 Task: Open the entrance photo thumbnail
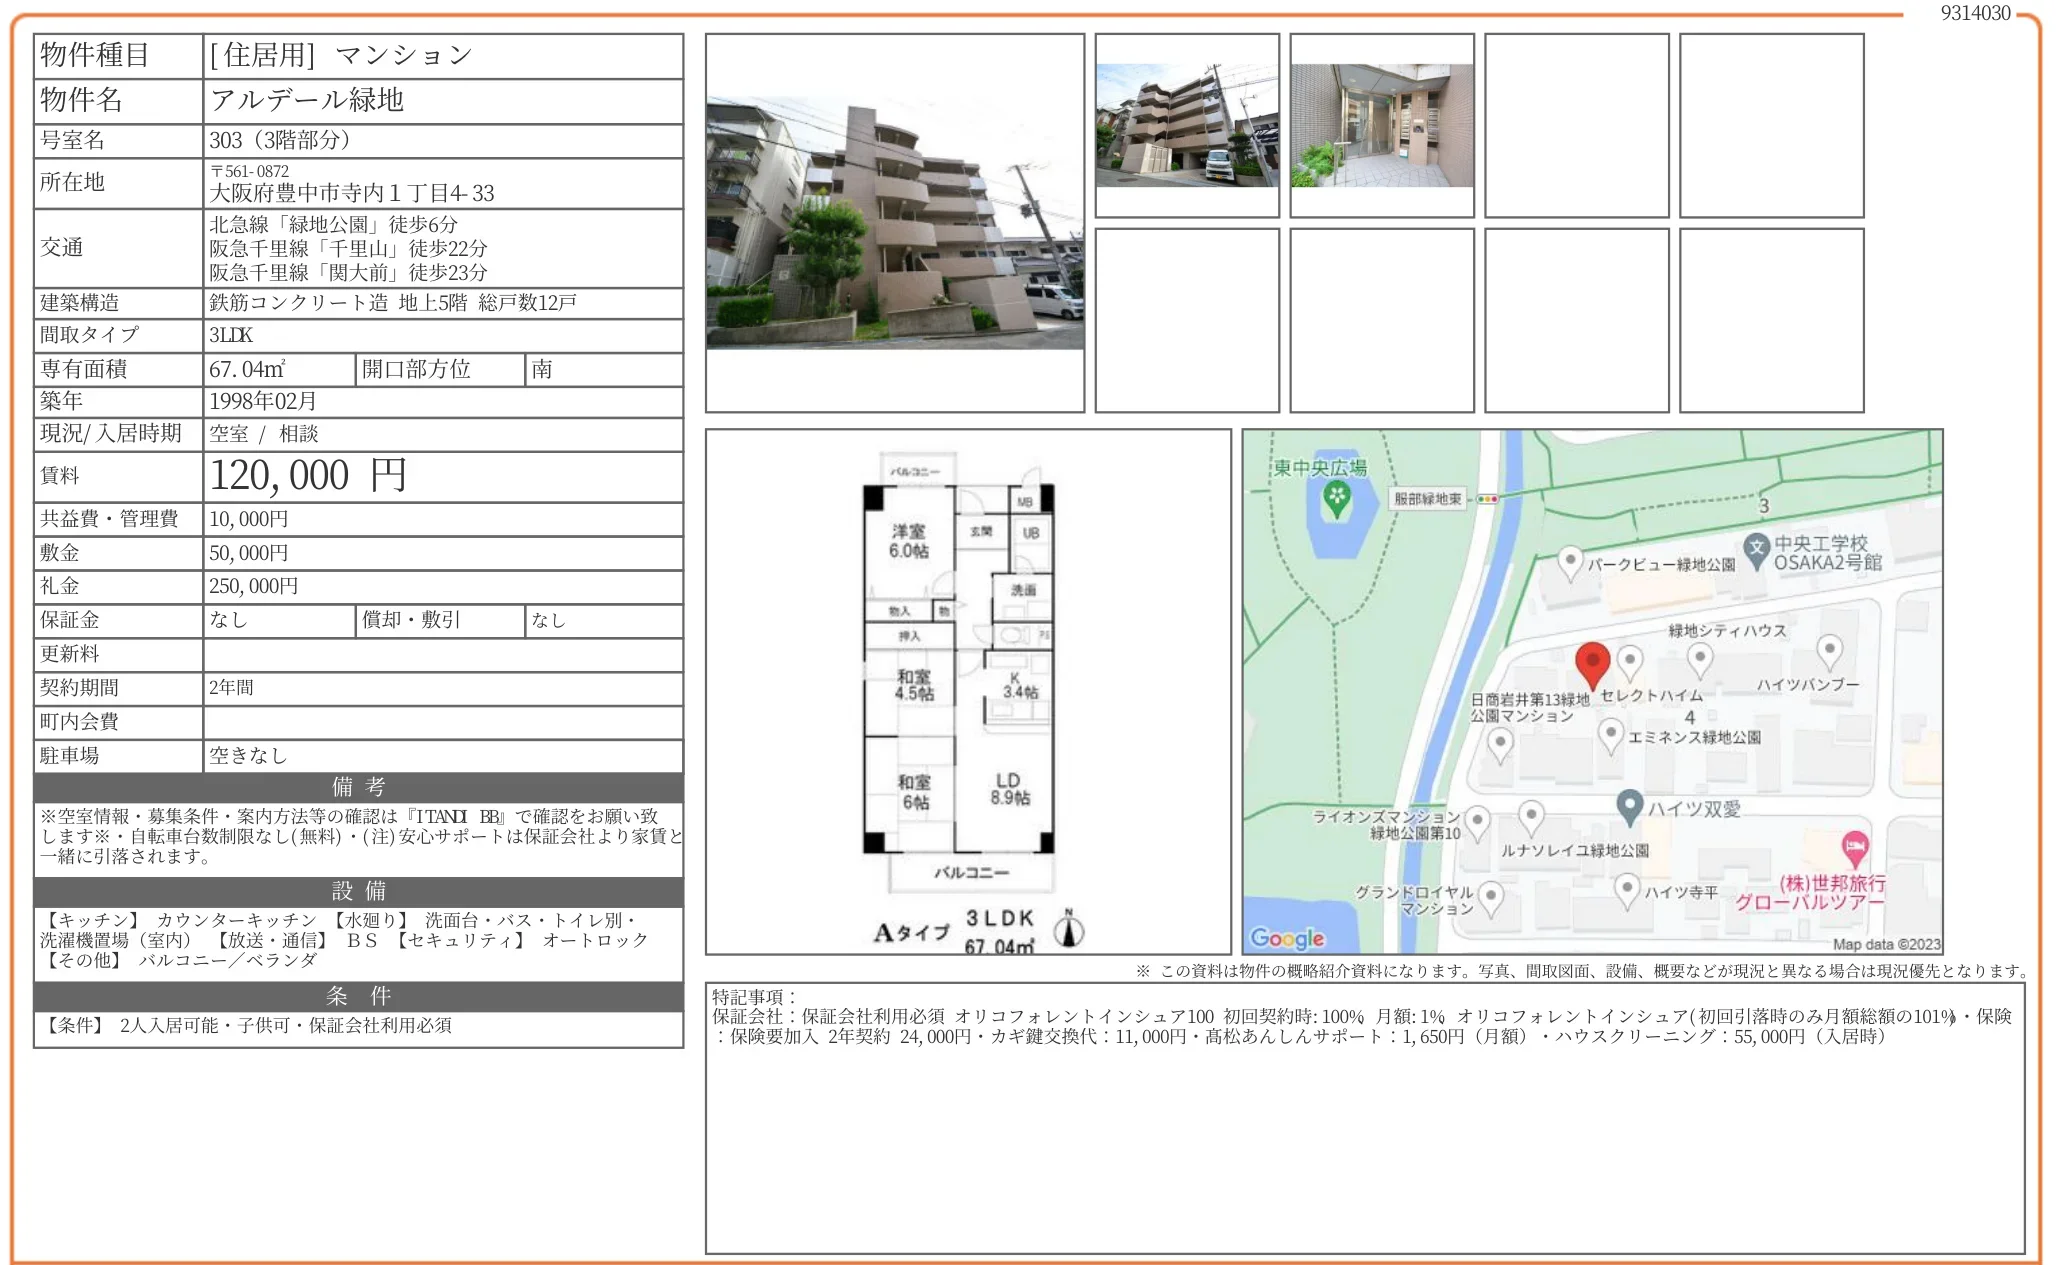point(1380,125)
